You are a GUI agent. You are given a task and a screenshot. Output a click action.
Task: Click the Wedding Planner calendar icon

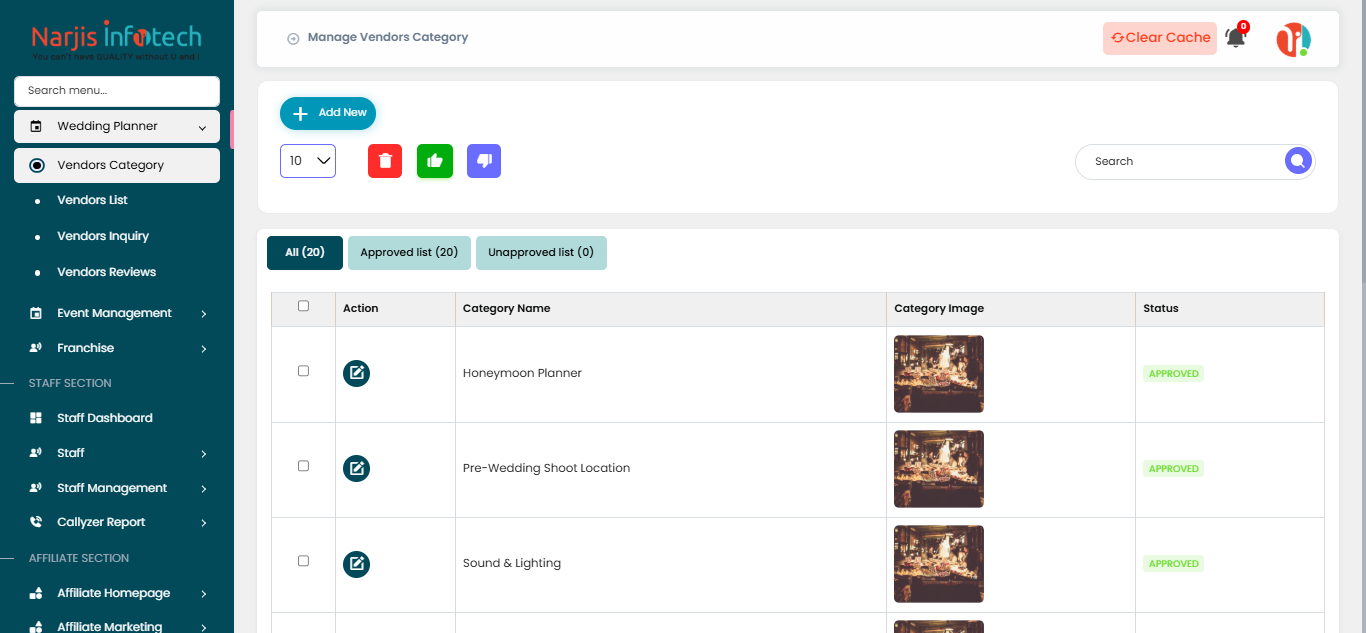point(36,127)
